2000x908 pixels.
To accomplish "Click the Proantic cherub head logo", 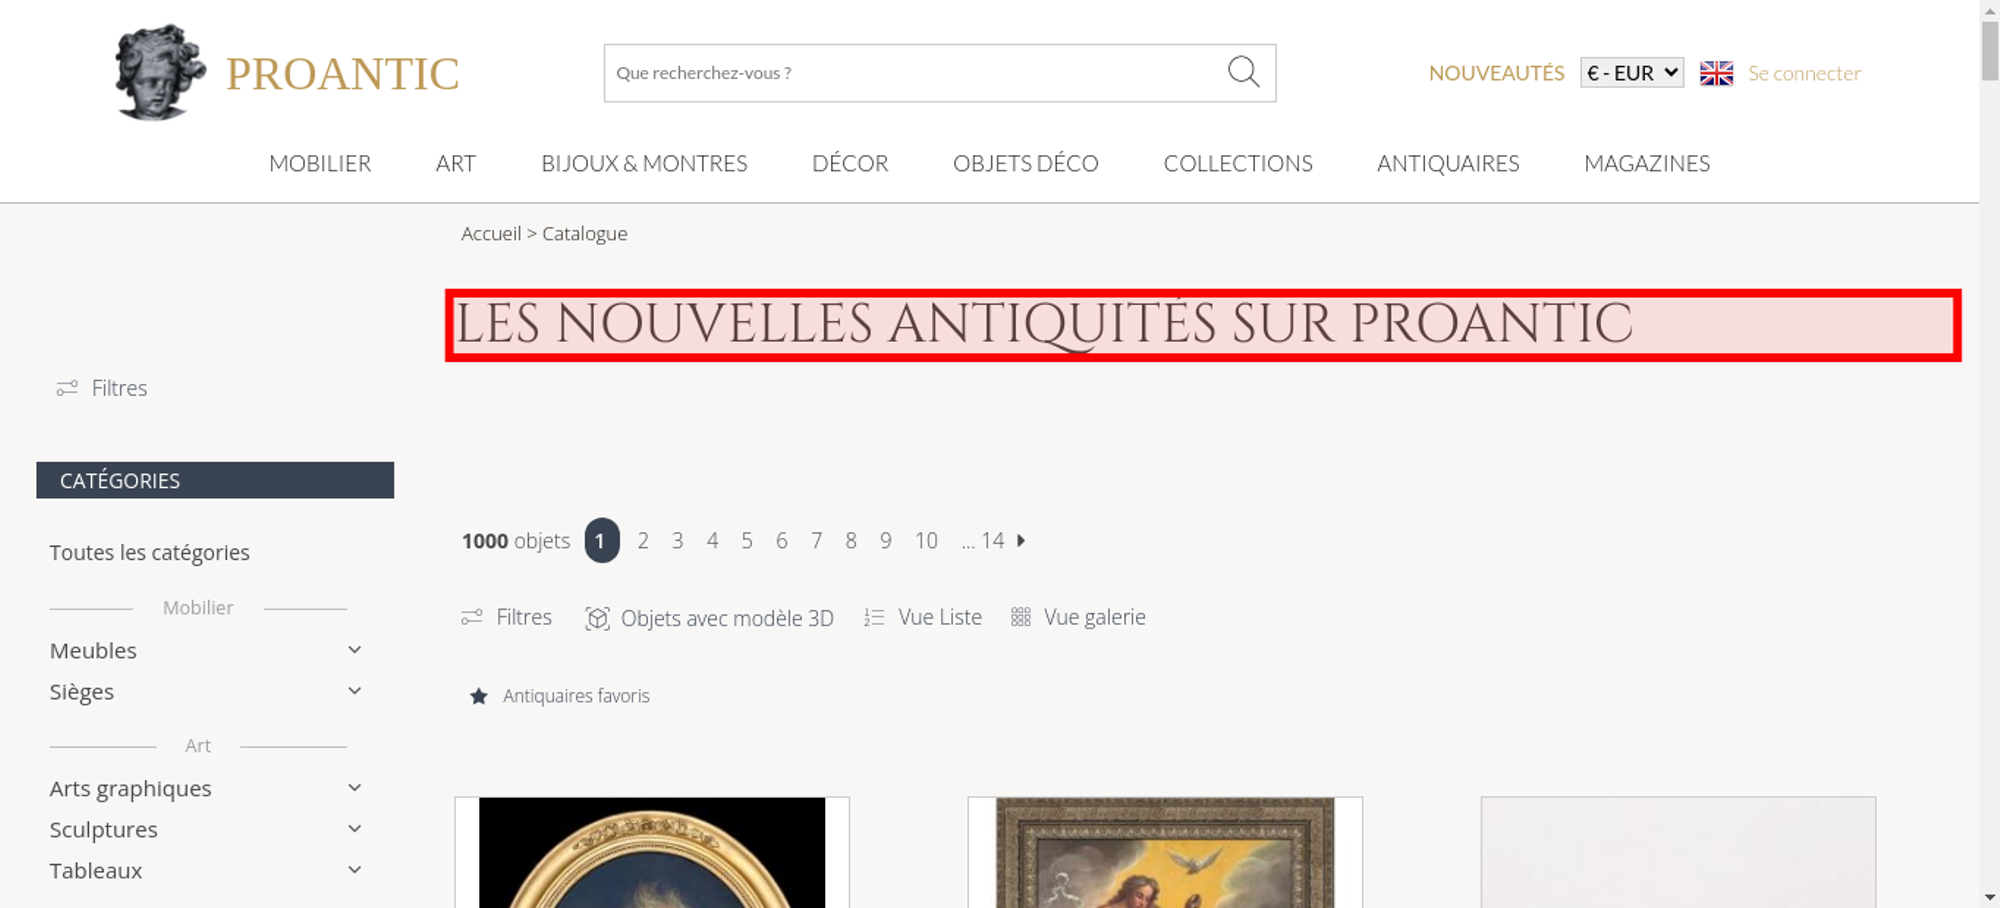I will [x=160, y=72].
